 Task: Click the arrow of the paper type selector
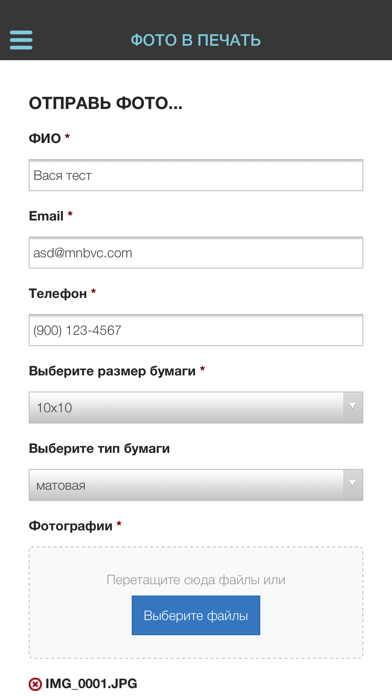352,485
